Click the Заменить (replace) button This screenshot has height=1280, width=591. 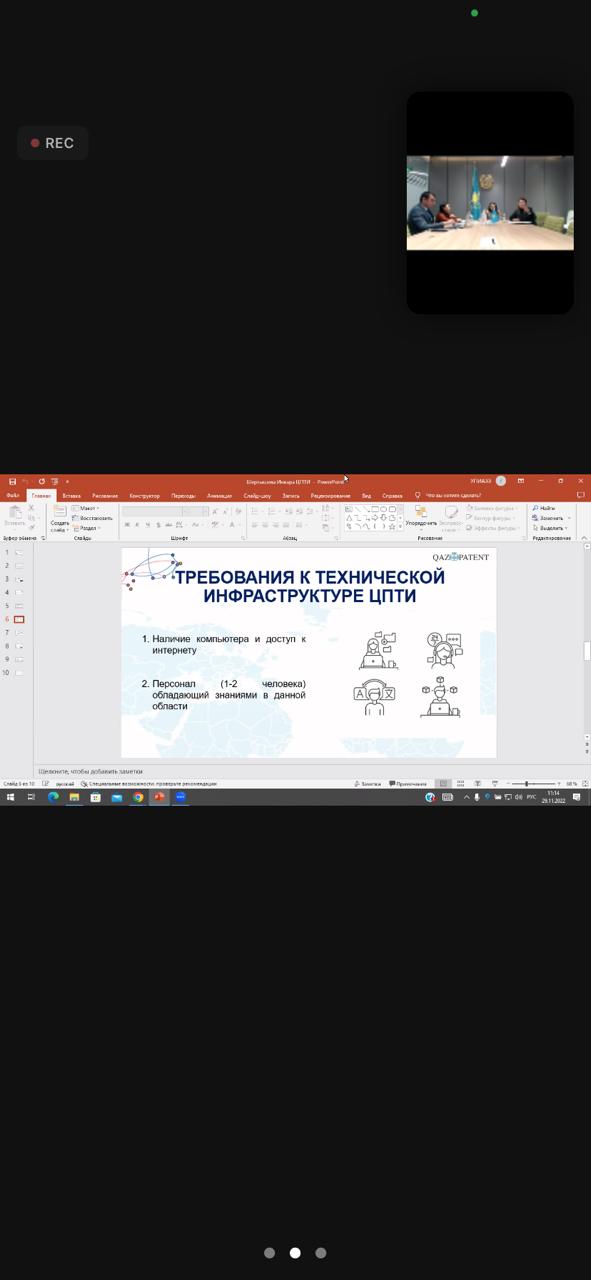[552, 518]
